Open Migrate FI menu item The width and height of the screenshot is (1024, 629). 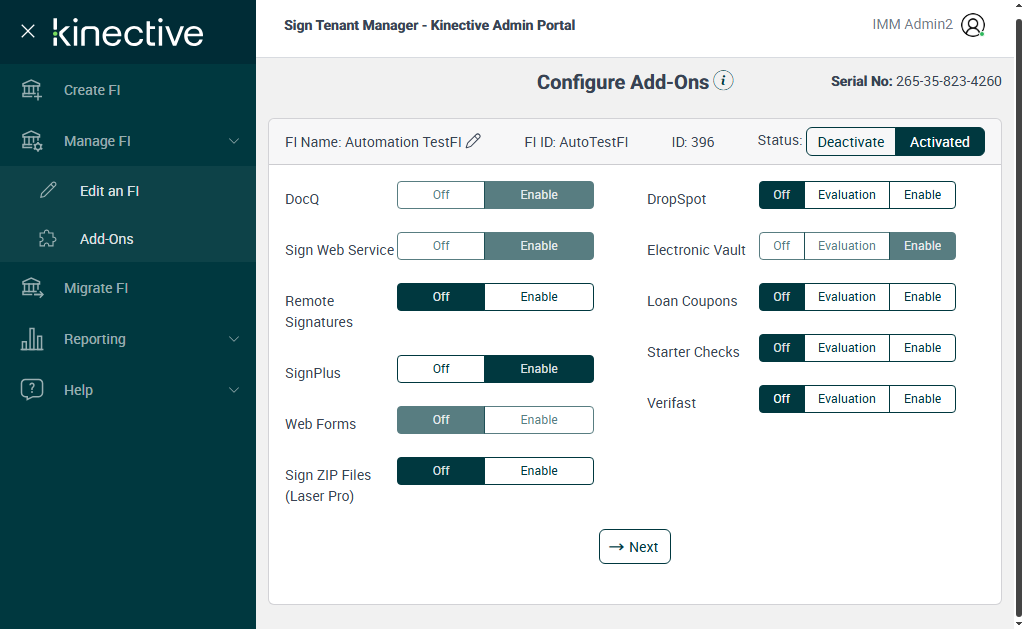pyautogui.click(x=128, y=288)
